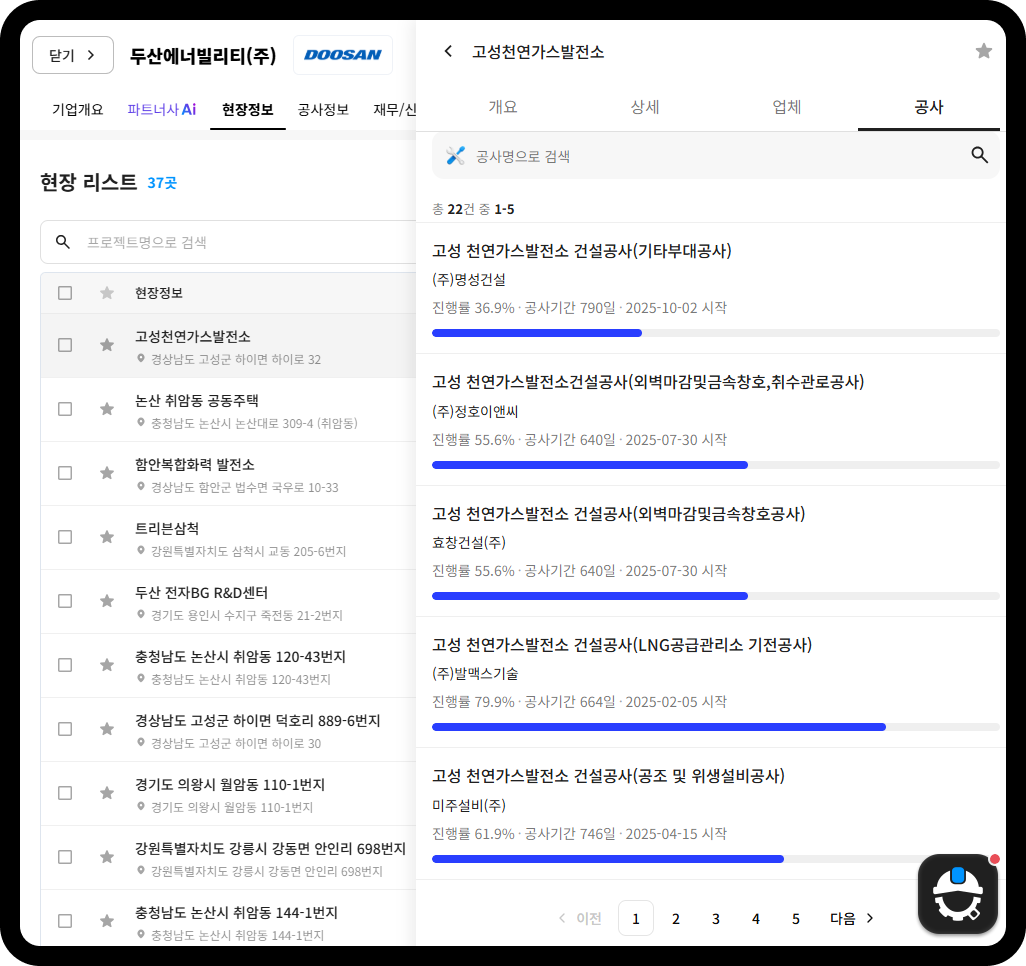Star the 경기도 의왕시 월암동 110-1번지 row
1026x966 pixels.
pyautogui.click(x=107, y=793)
